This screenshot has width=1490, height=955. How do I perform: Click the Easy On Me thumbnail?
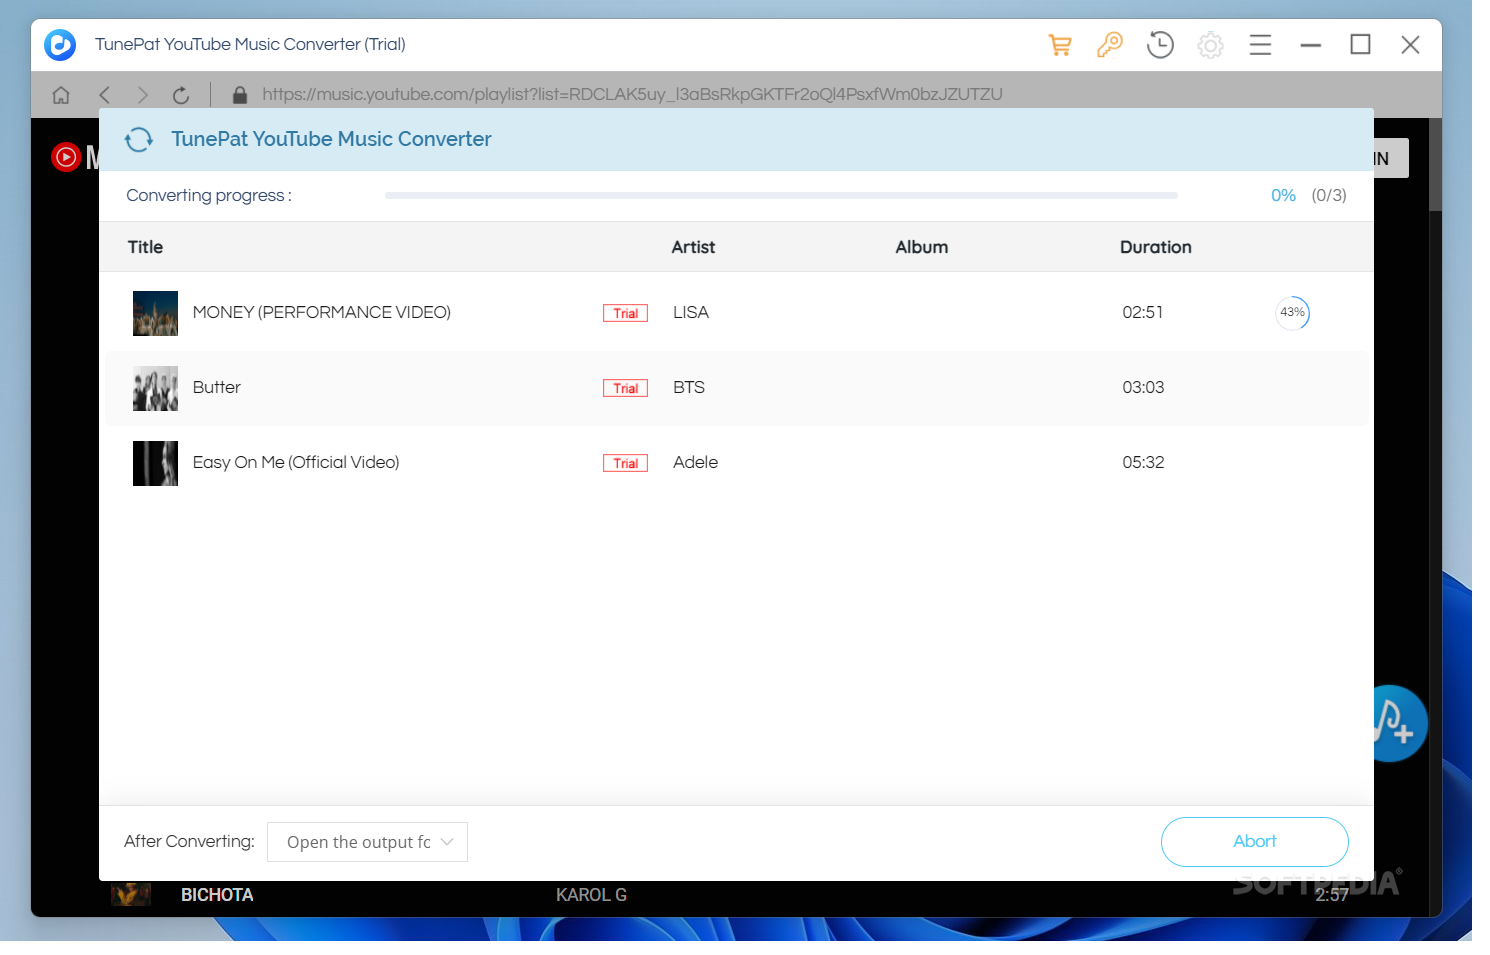pos(155,463)
